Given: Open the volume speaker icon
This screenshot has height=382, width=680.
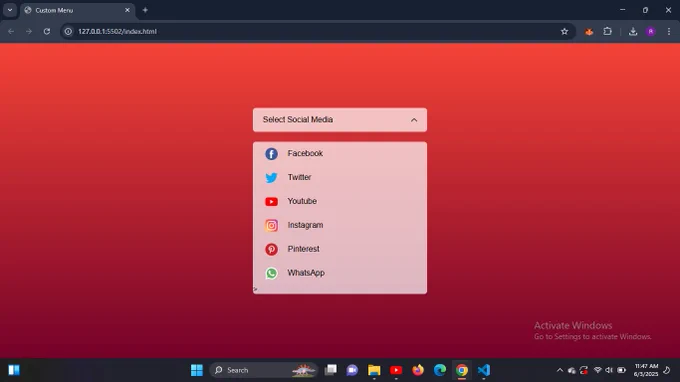Looking at the screenshot, I should pos(609,370).
